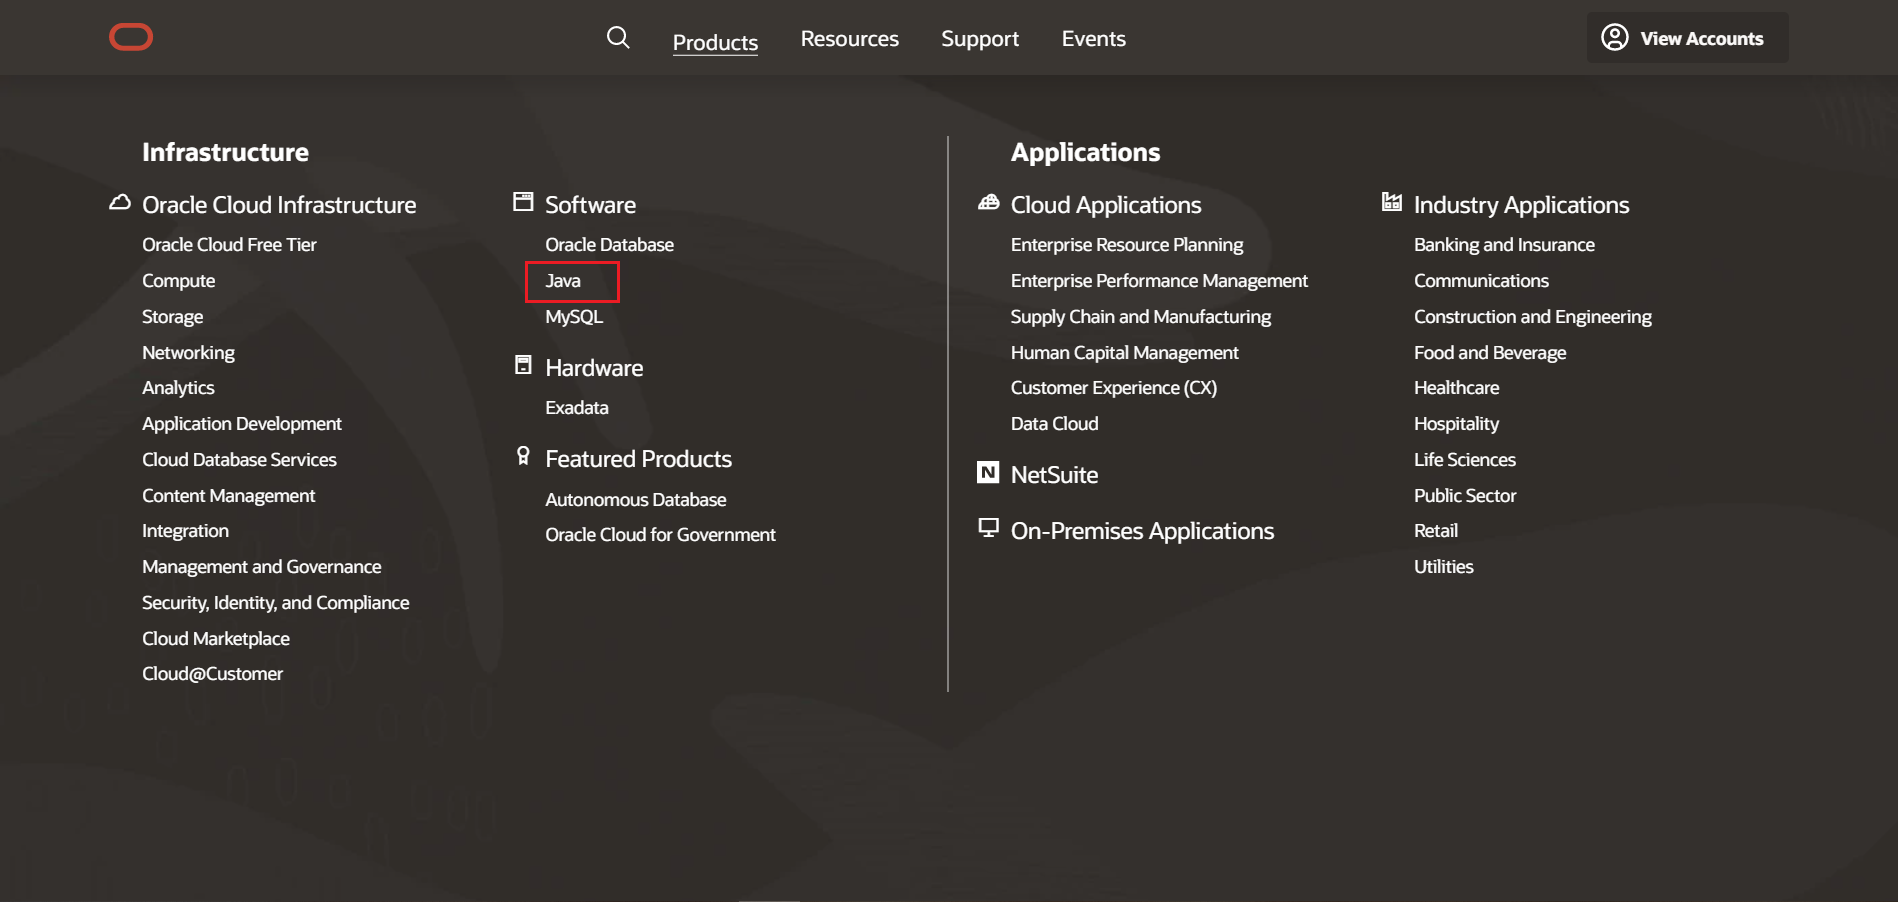Click Autonomous Database under Featured Products

coord(635,499)
